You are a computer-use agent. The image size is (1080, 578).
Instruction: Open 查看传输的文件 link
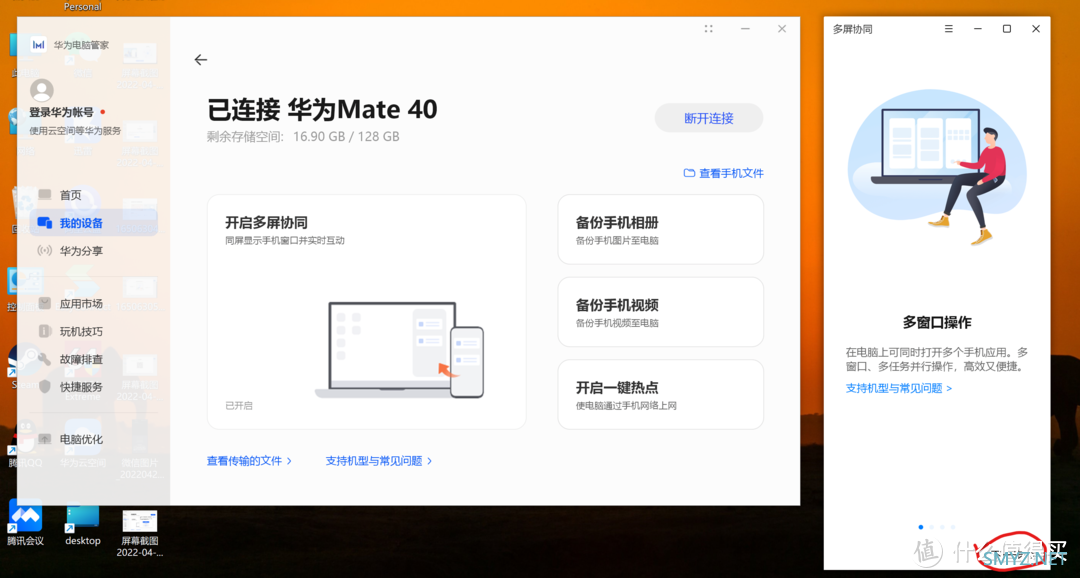click(249, 461)
